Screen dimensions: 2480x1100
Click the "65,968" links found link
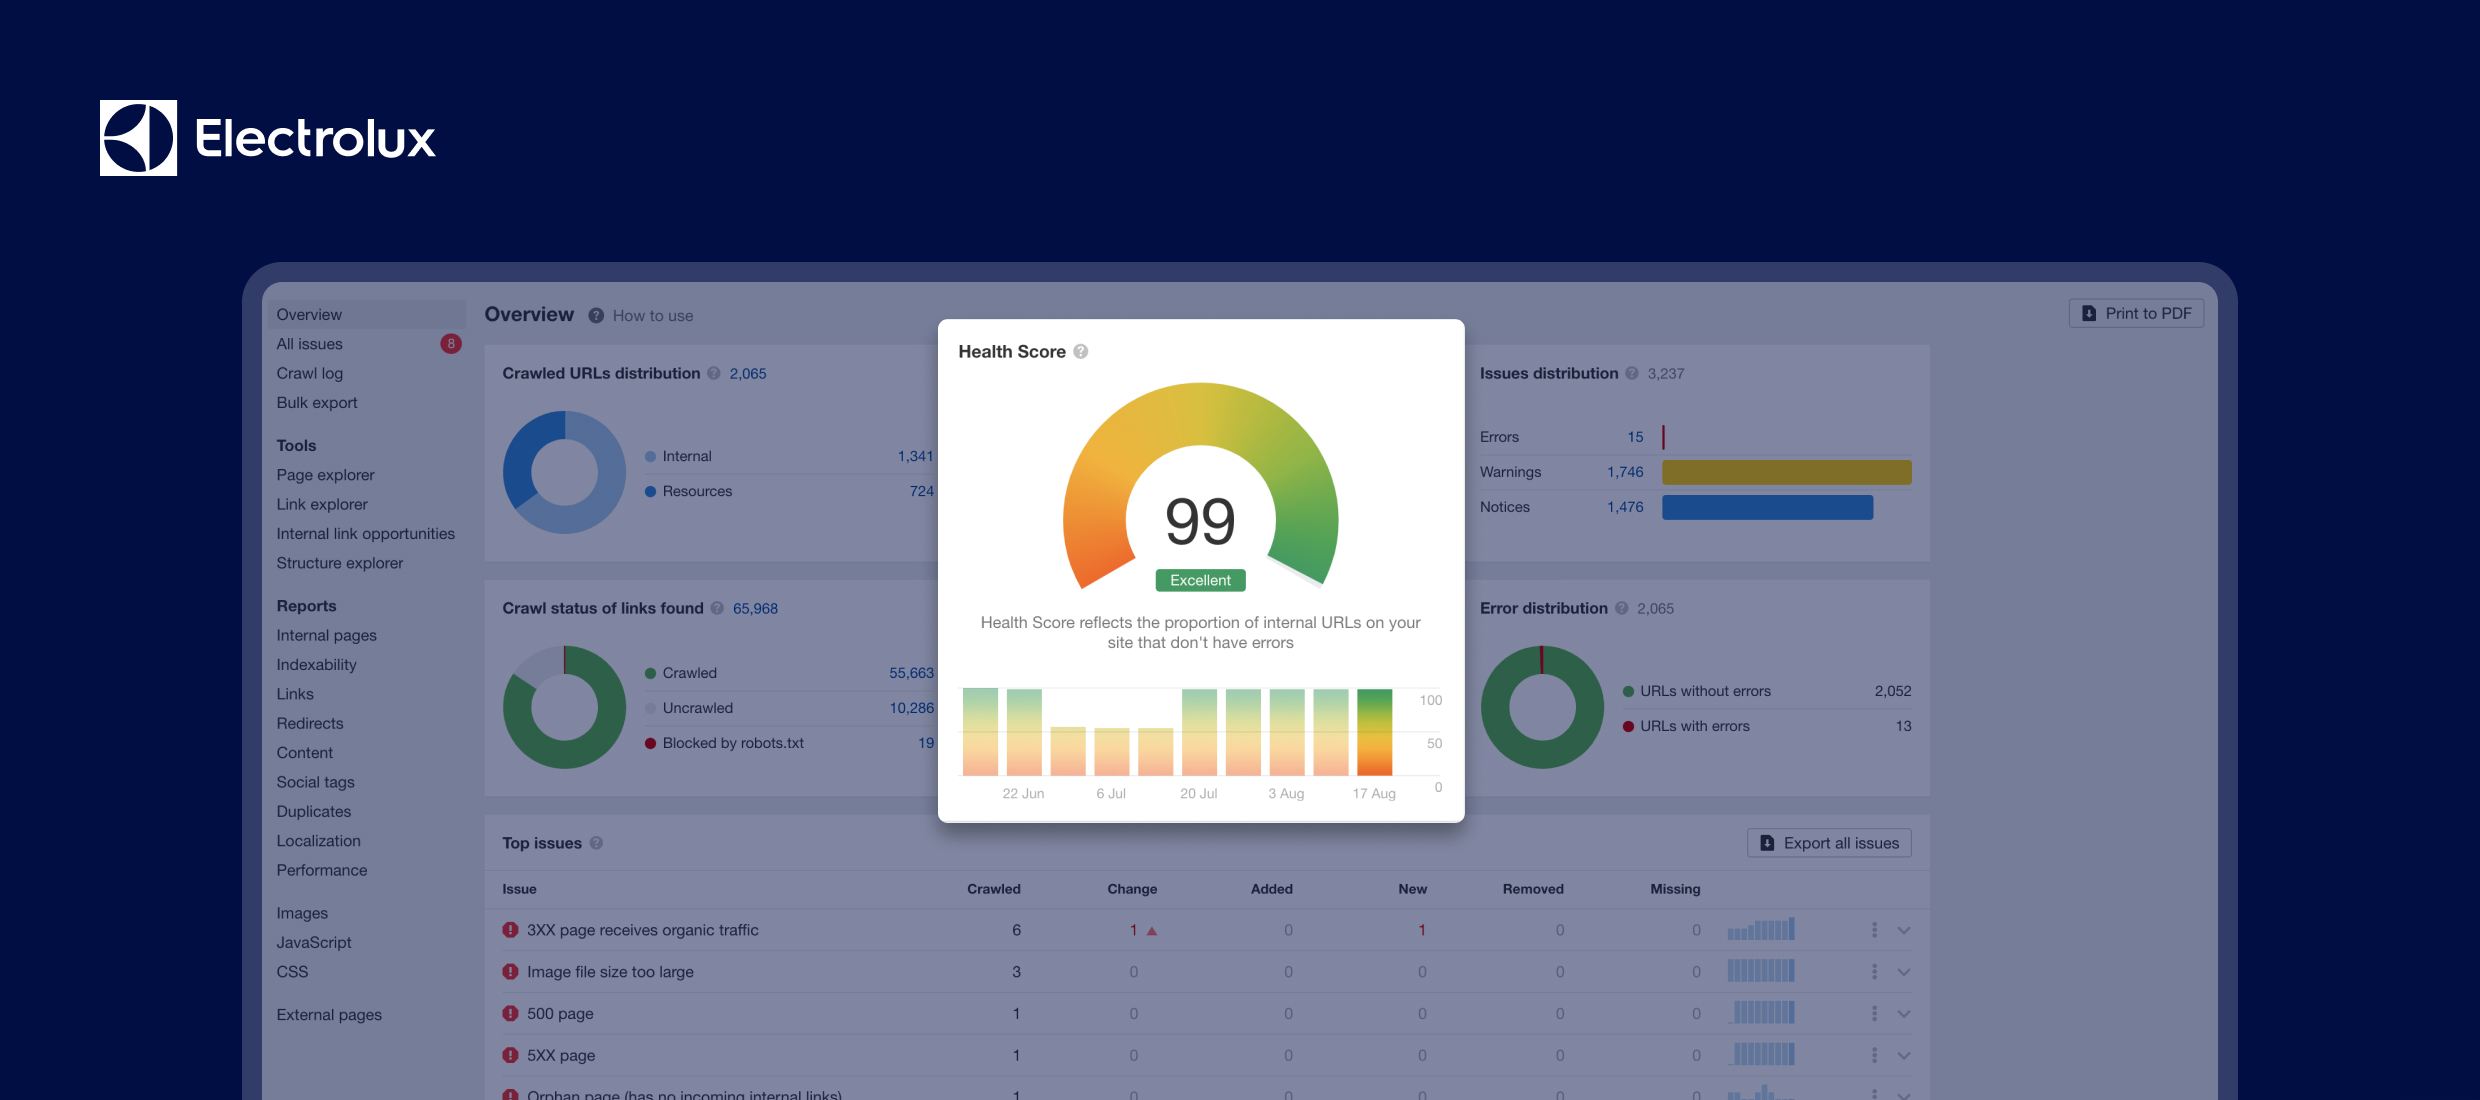755,608
